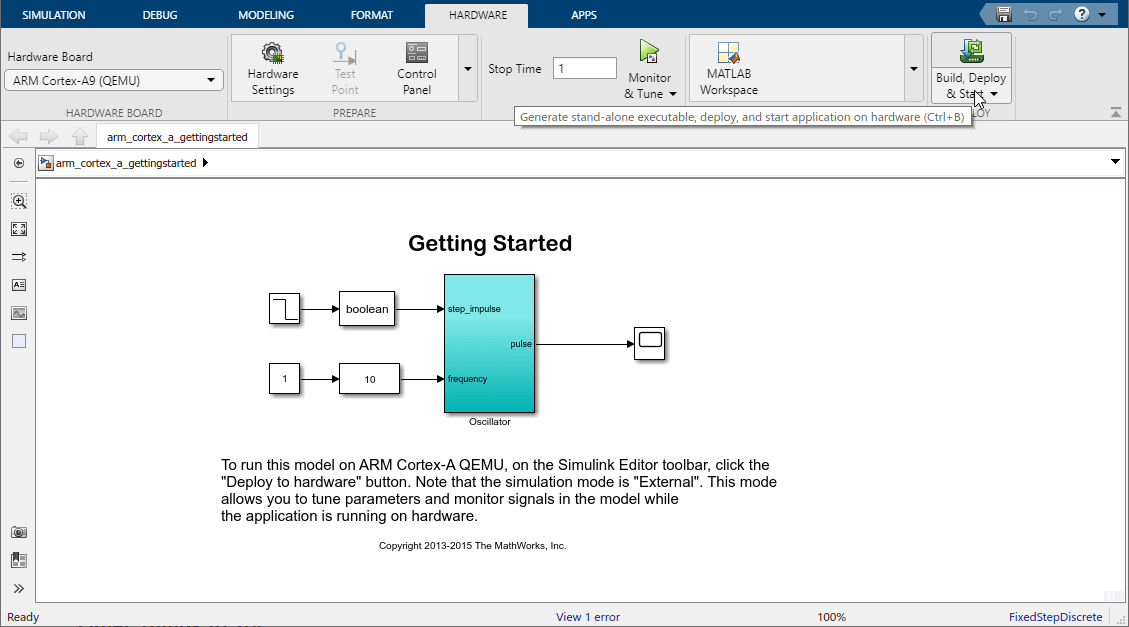This screenshot has width=1129, height=627.
Task: Click the screenshot camera icon in sidebar
Action: point(19,533)
